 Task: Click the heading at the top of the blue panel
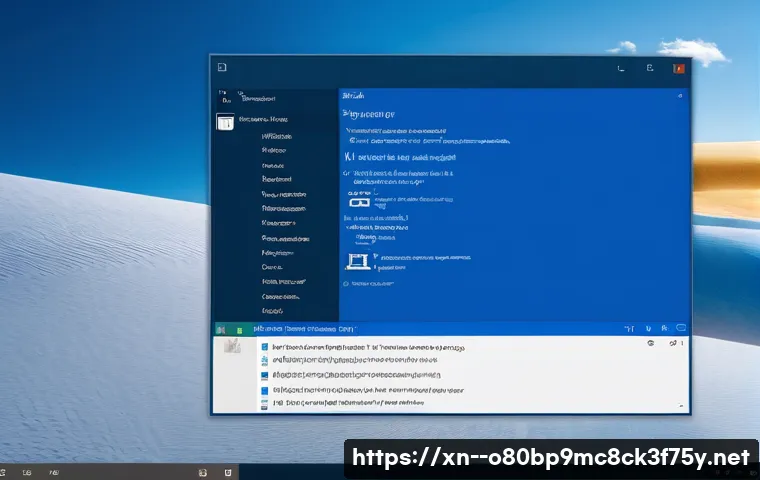368,114
